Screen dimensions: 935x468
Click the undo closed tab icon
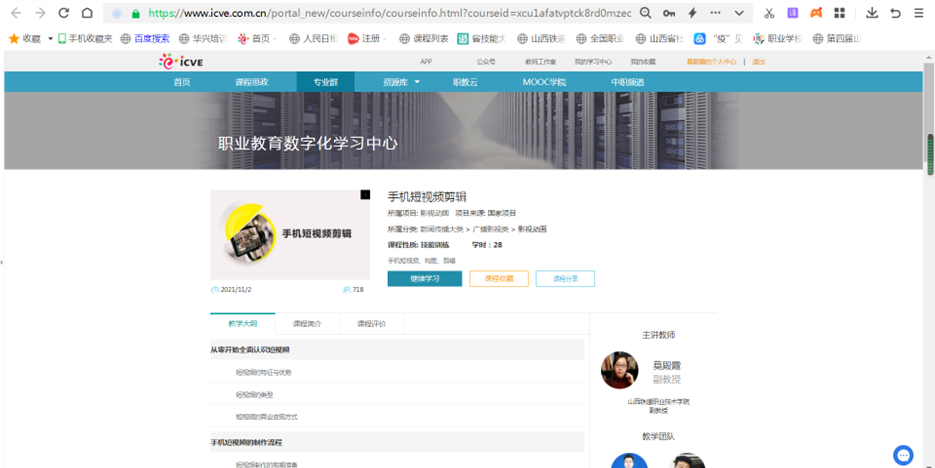coord(895,13)
